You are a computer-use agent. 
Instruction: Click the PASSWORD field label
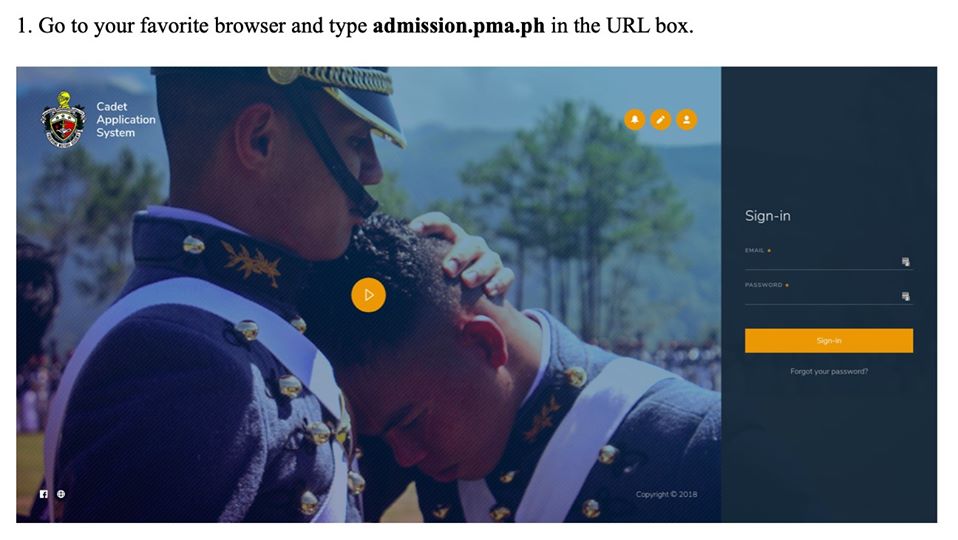[763, 285]
